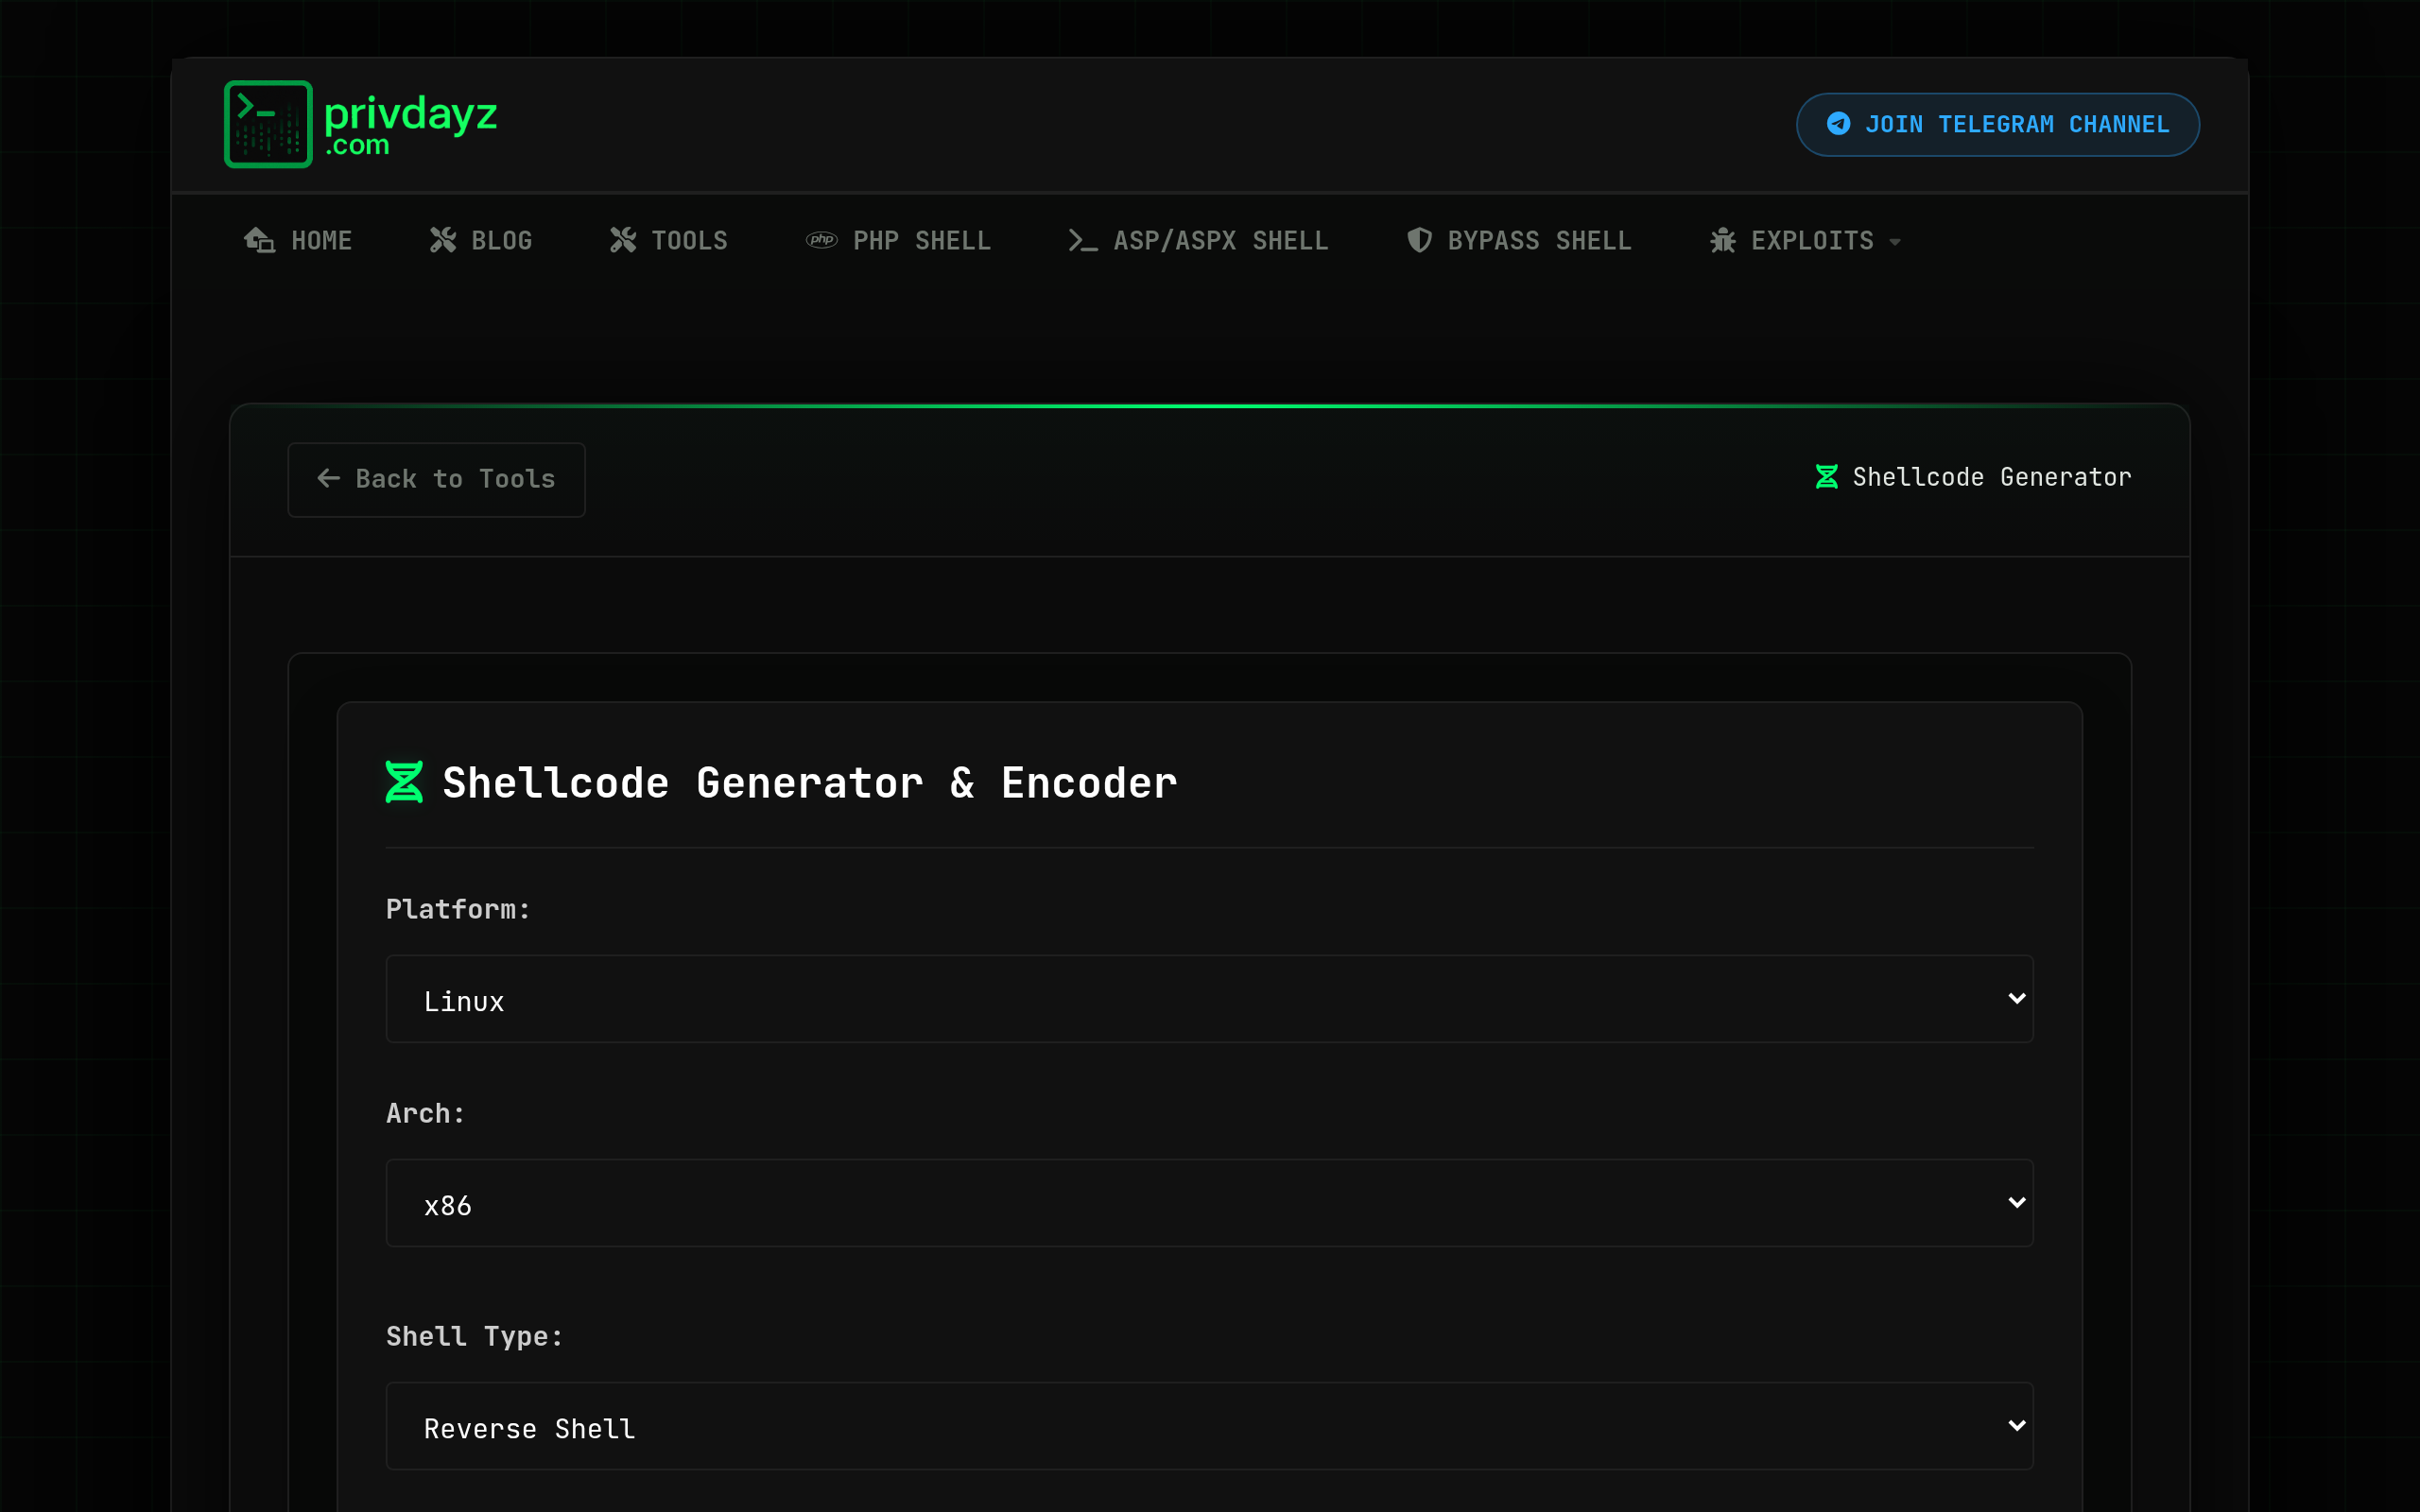
Task: Click the Arch: label
Action: [x=425, y=1113]
